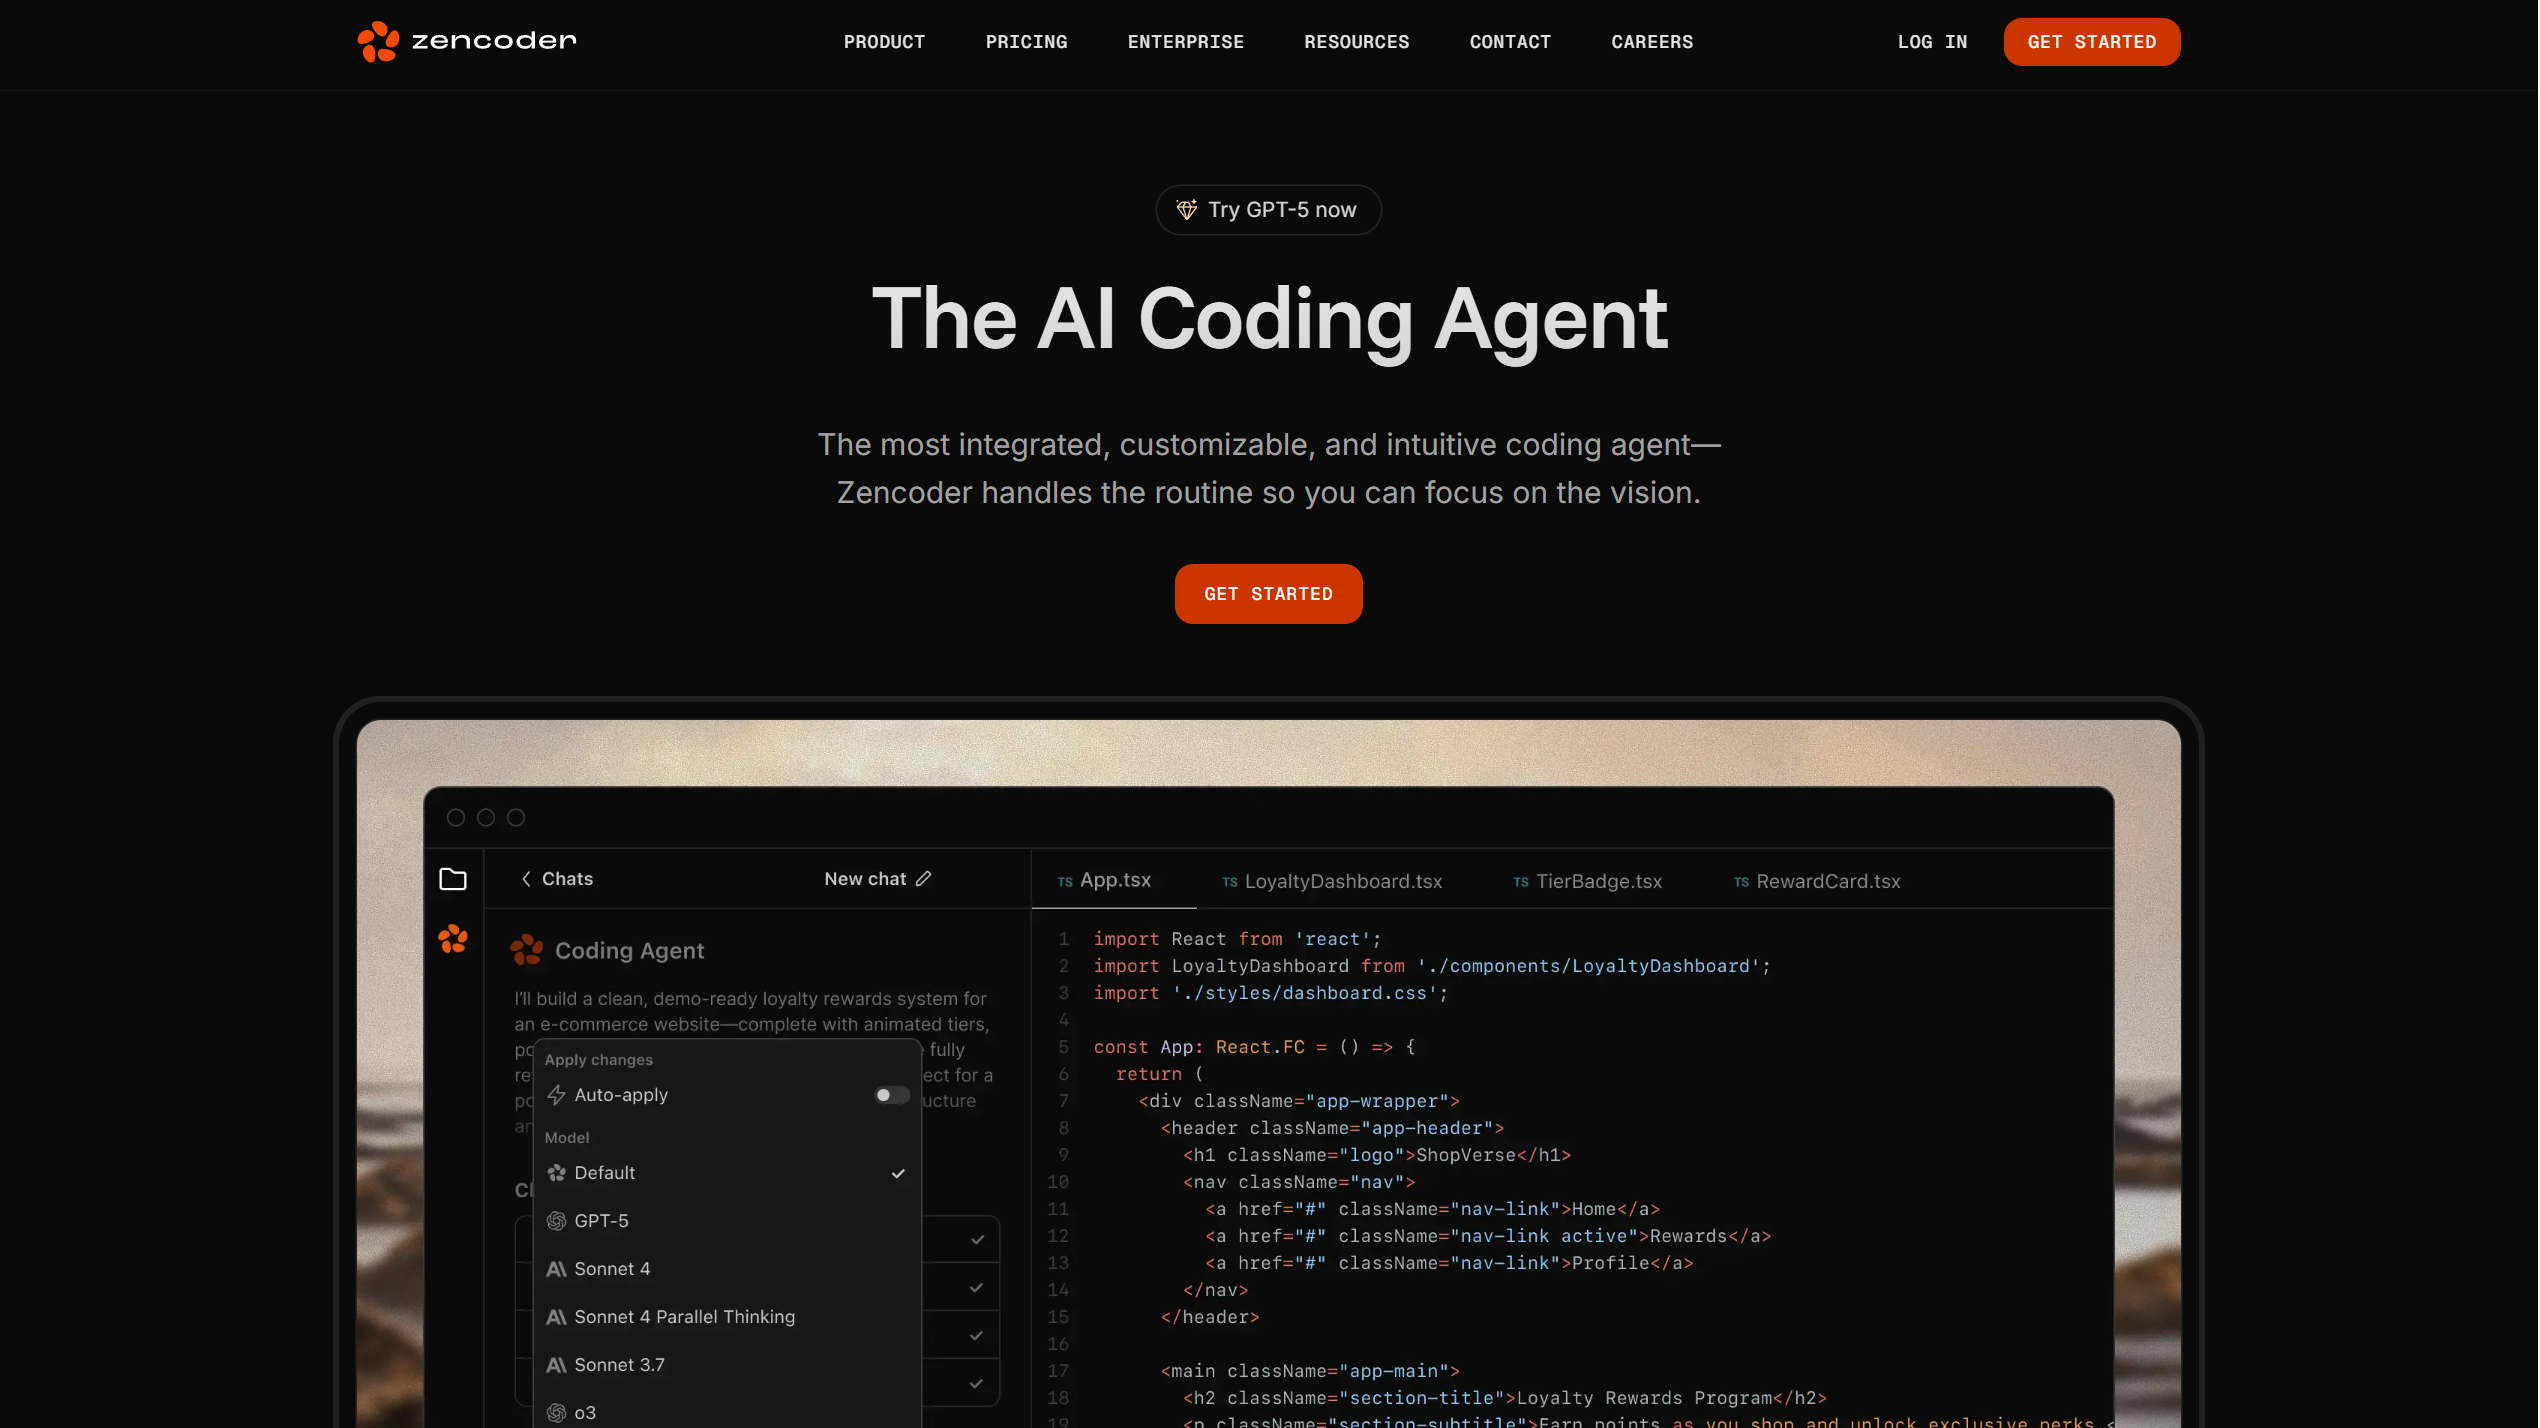Open the RESOURCES menu
Screen dimensions: 2540x1428
(1356, 42)
